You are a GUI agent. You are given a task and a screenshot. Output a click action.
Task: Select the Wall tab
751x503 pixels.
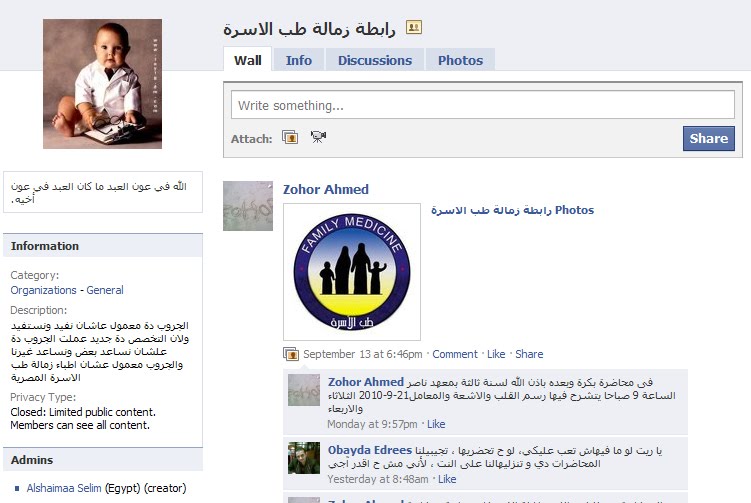click(x=248, y=60)
